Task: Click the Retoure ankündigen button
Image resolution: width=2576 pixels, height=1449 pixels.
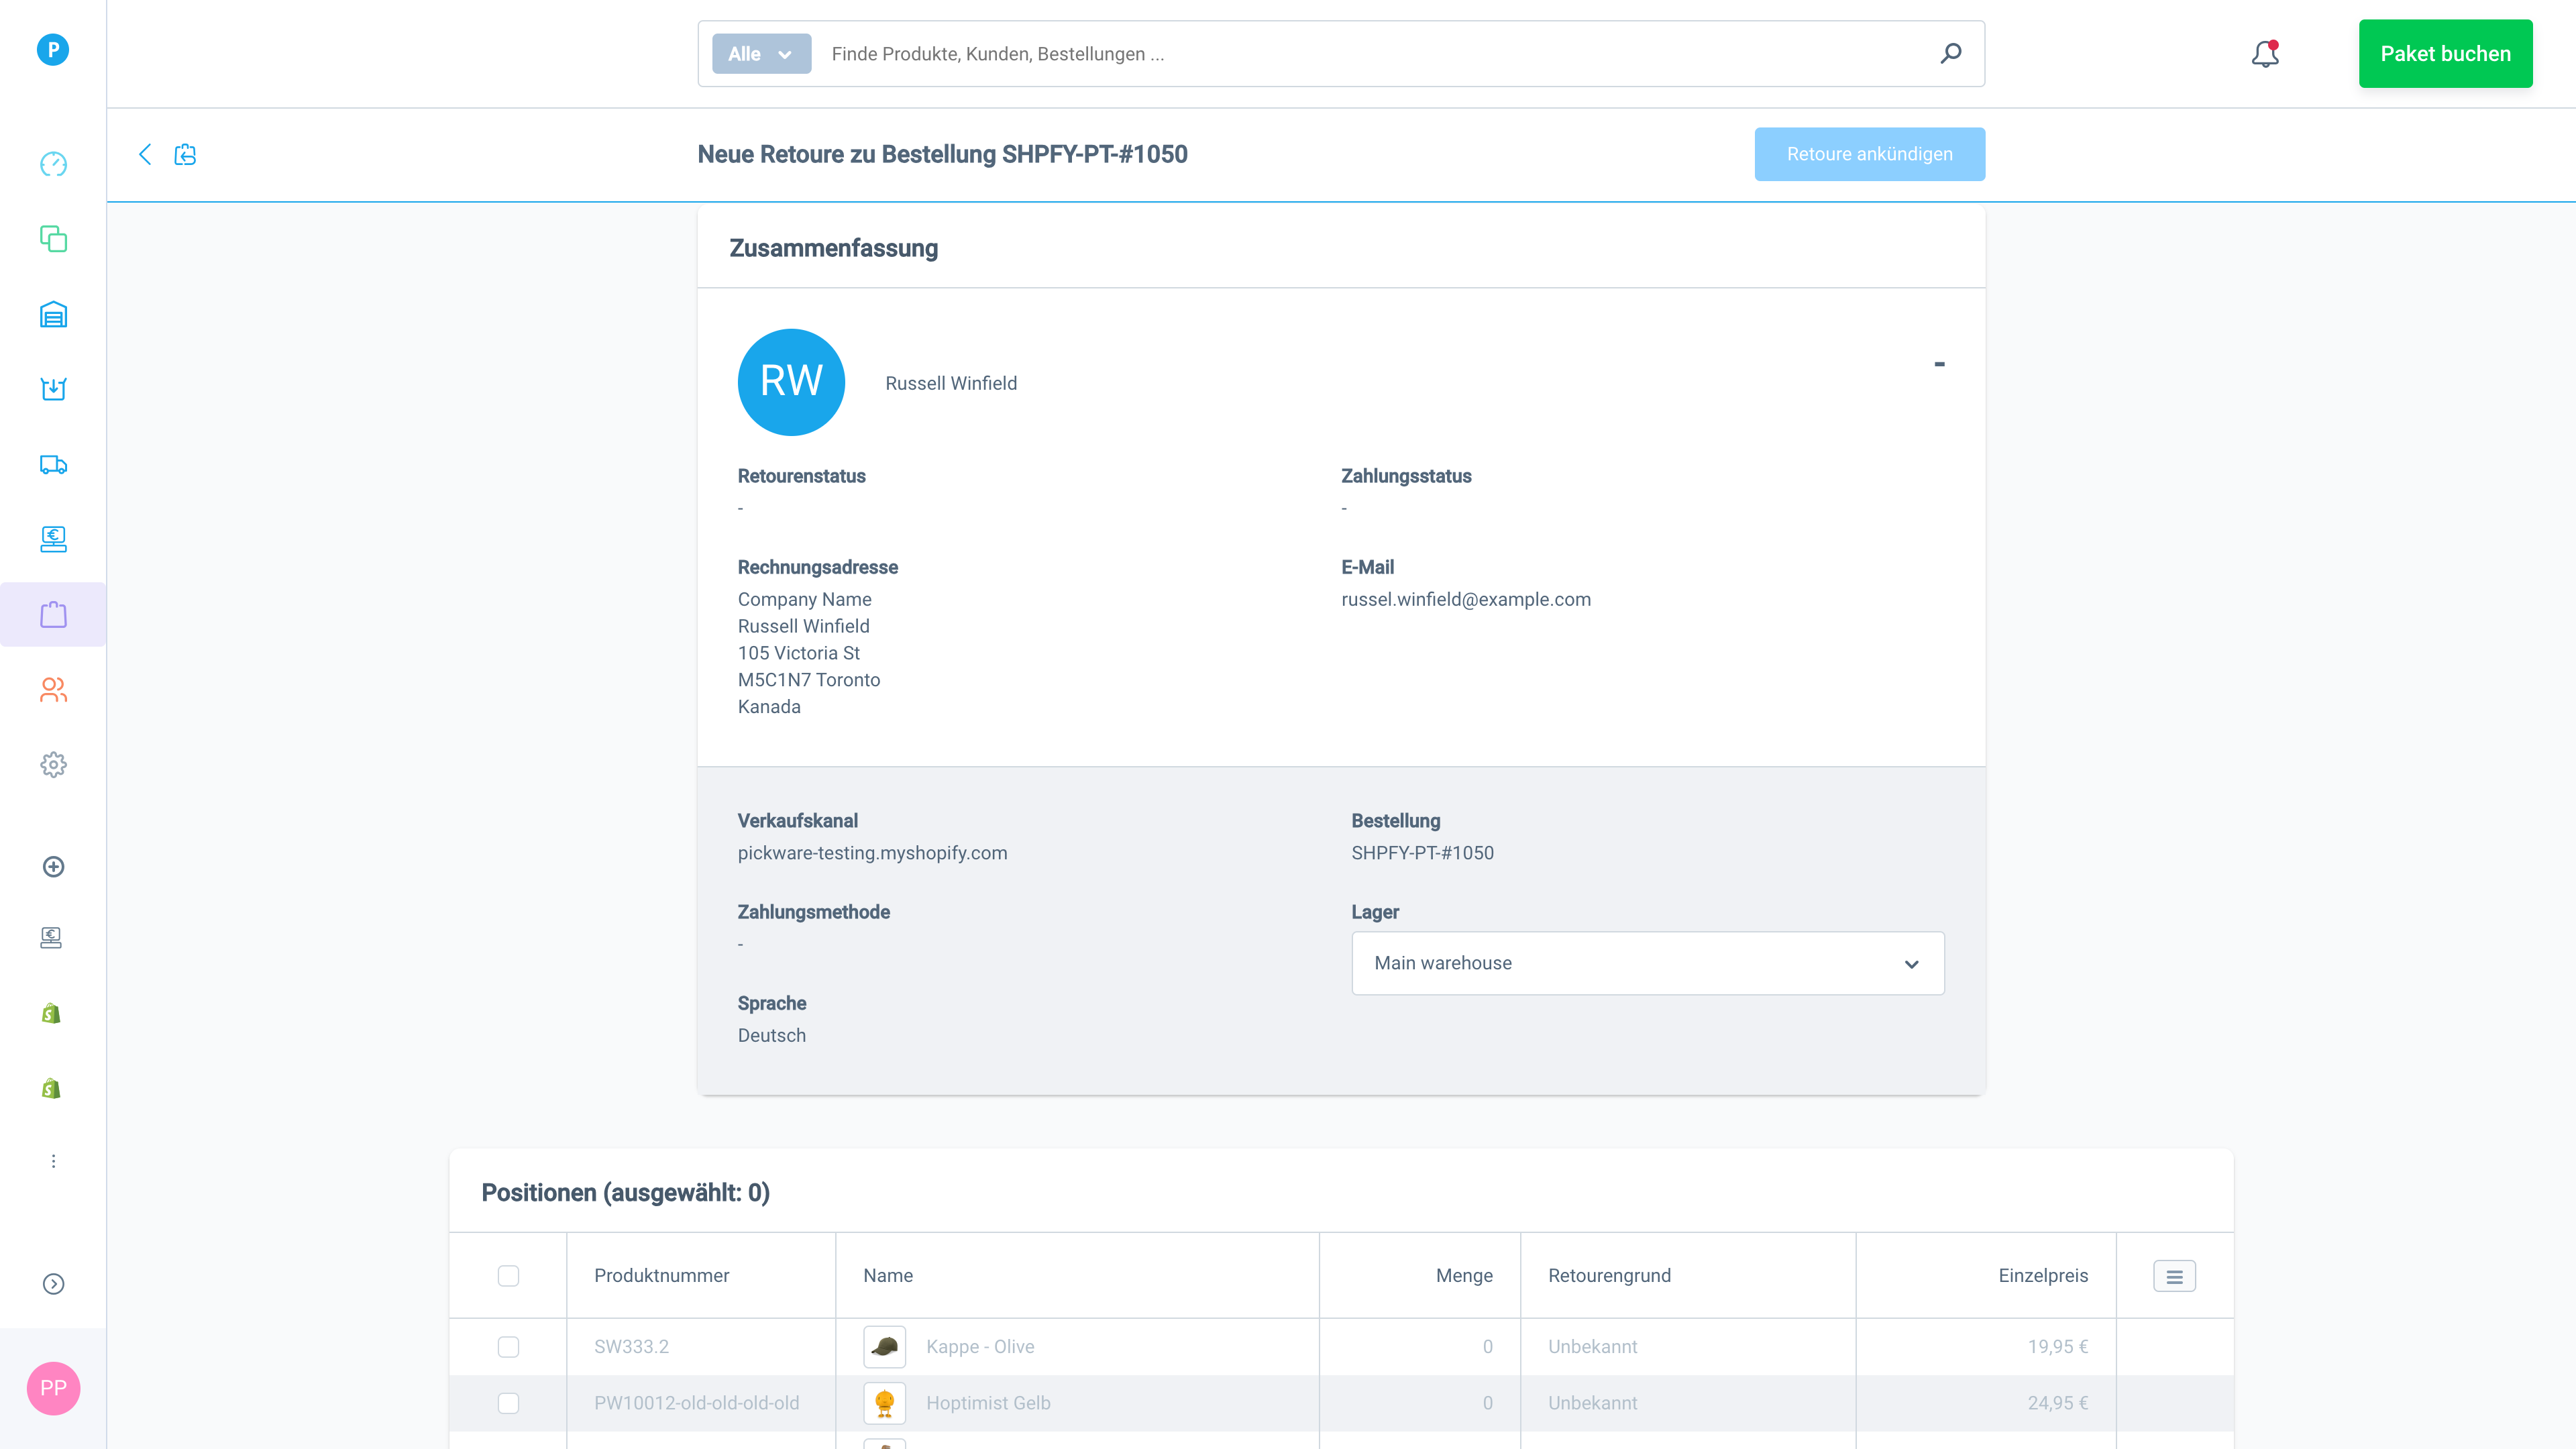Action: [x=1869, y=154]
